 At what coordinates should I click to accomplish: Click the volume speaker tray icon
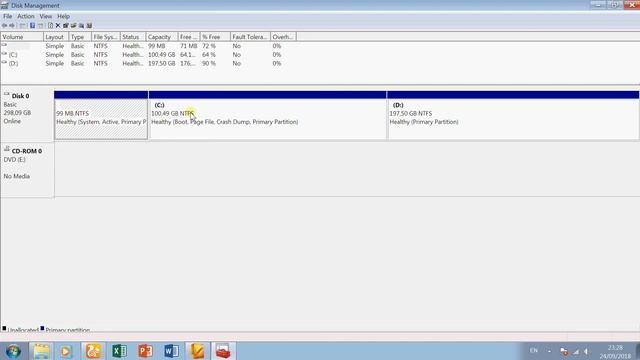coord(587,351)
